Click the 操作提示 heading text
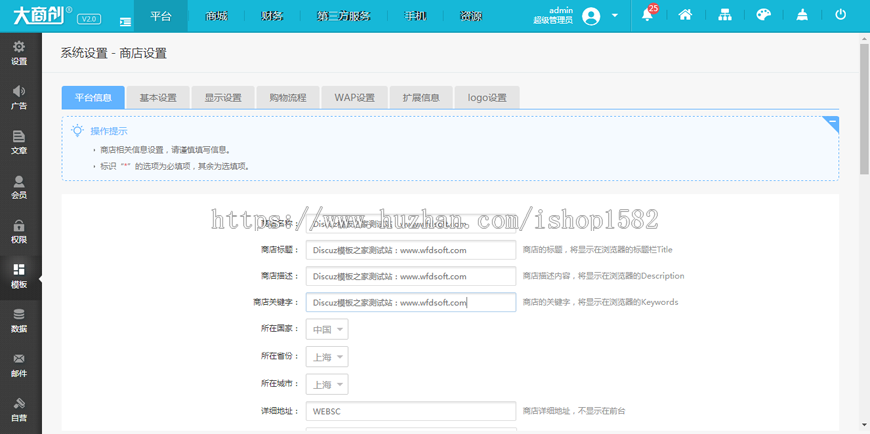Screen dimensions: 870x434 point(109,132)
